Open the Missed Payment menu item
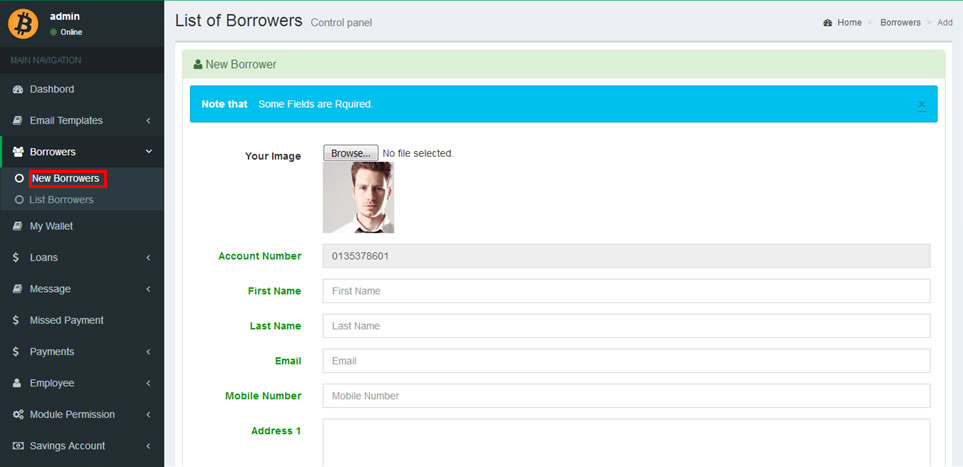 click(66, 320)
